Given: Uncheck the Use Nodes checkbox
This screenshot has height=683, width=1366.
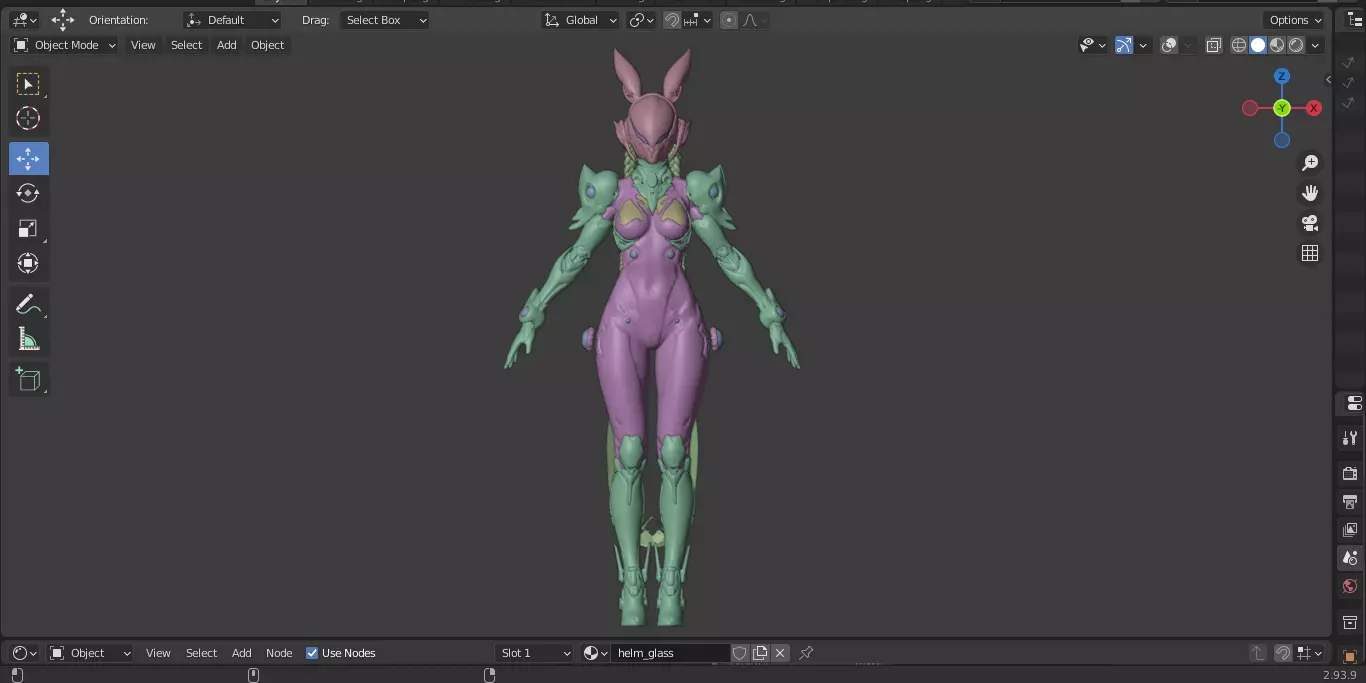Looking at the screenshot, I should [x=312, y=653].
